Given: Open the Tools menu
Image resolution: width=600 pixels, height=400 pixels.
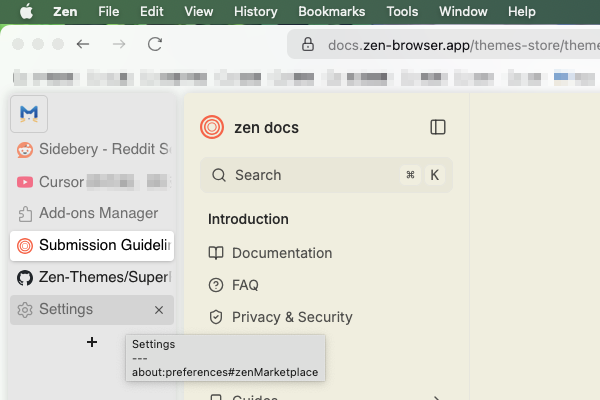Looking at the screenshot, I should click(402, 11).
